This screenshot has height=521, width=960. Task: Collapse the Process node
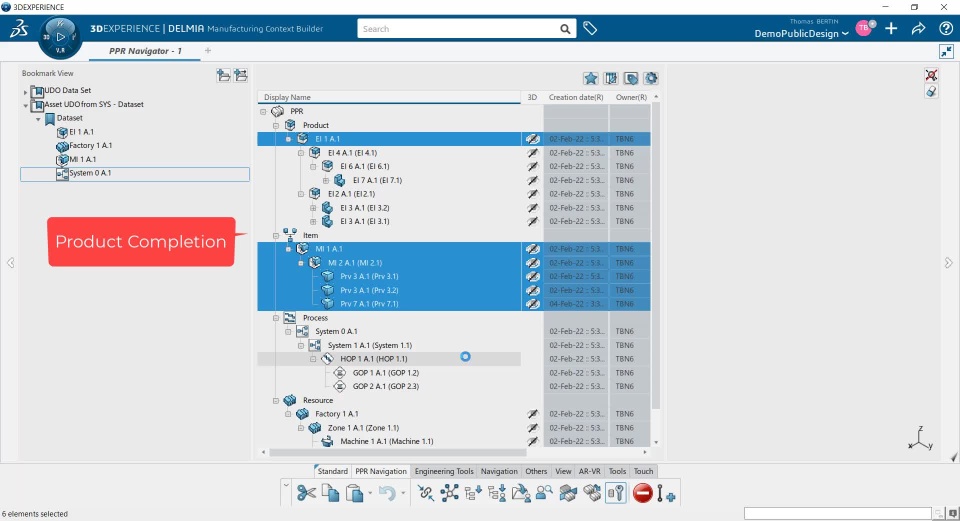coord(276,318)
